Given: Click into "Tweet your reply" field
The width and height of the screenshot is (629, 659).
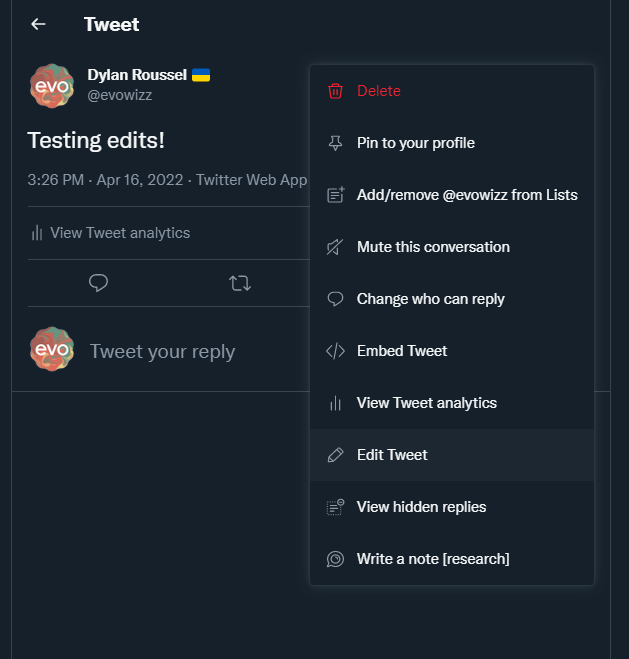Looking at the screenshot, I should [162, 351].
